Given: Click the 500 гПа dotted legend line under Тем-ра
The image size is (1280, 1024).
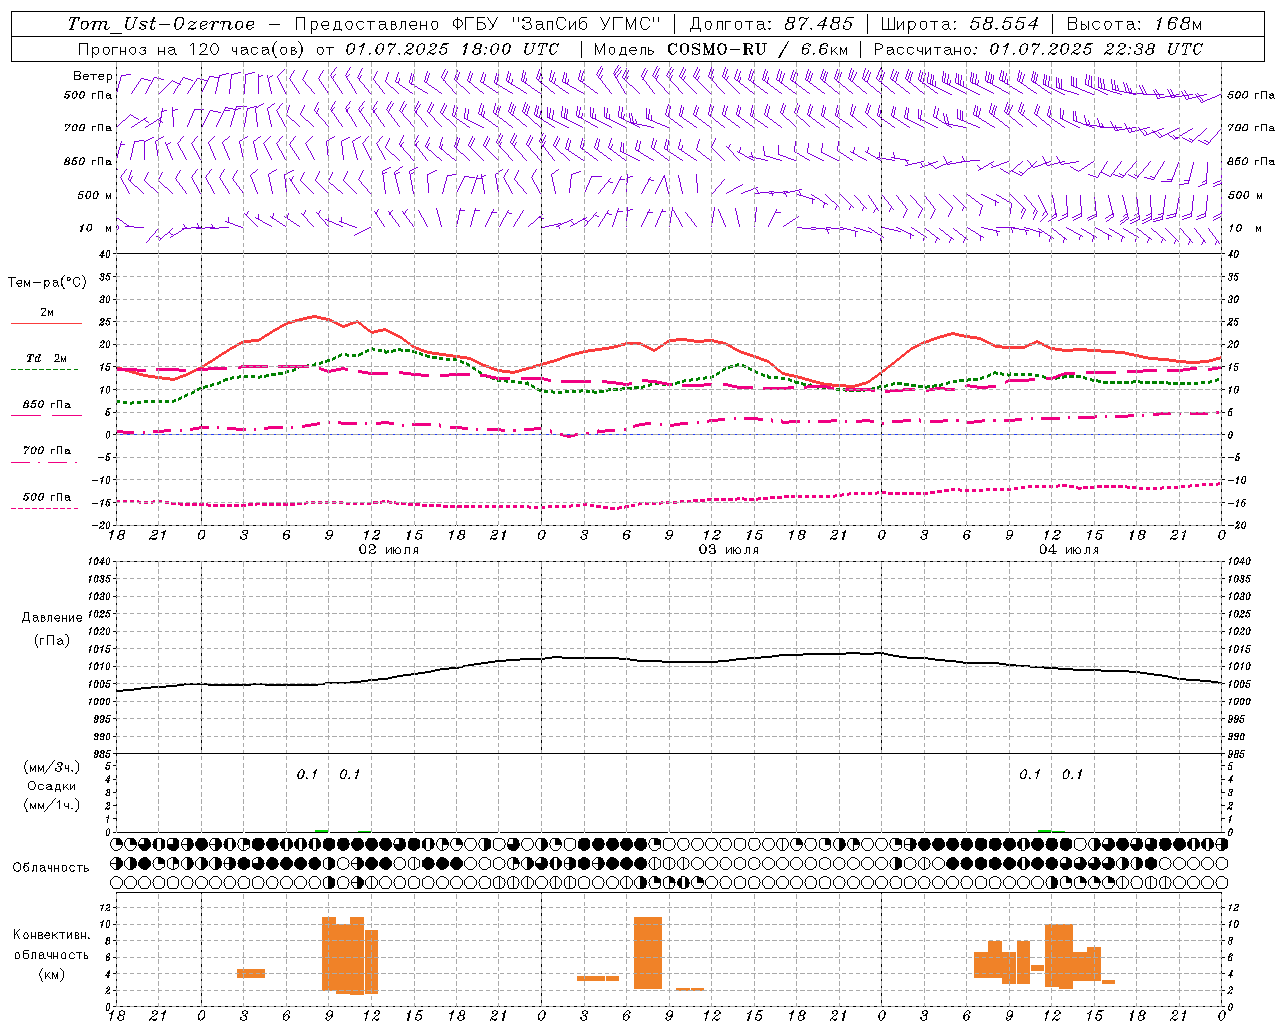Looking at the screenshot, I should pos(46,508).
